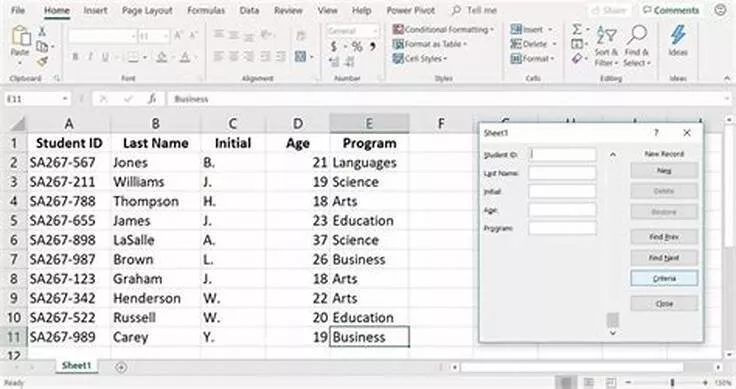736x389 pixels.
Task: Switch to the Data tab
Action: [x=249, y=10]
